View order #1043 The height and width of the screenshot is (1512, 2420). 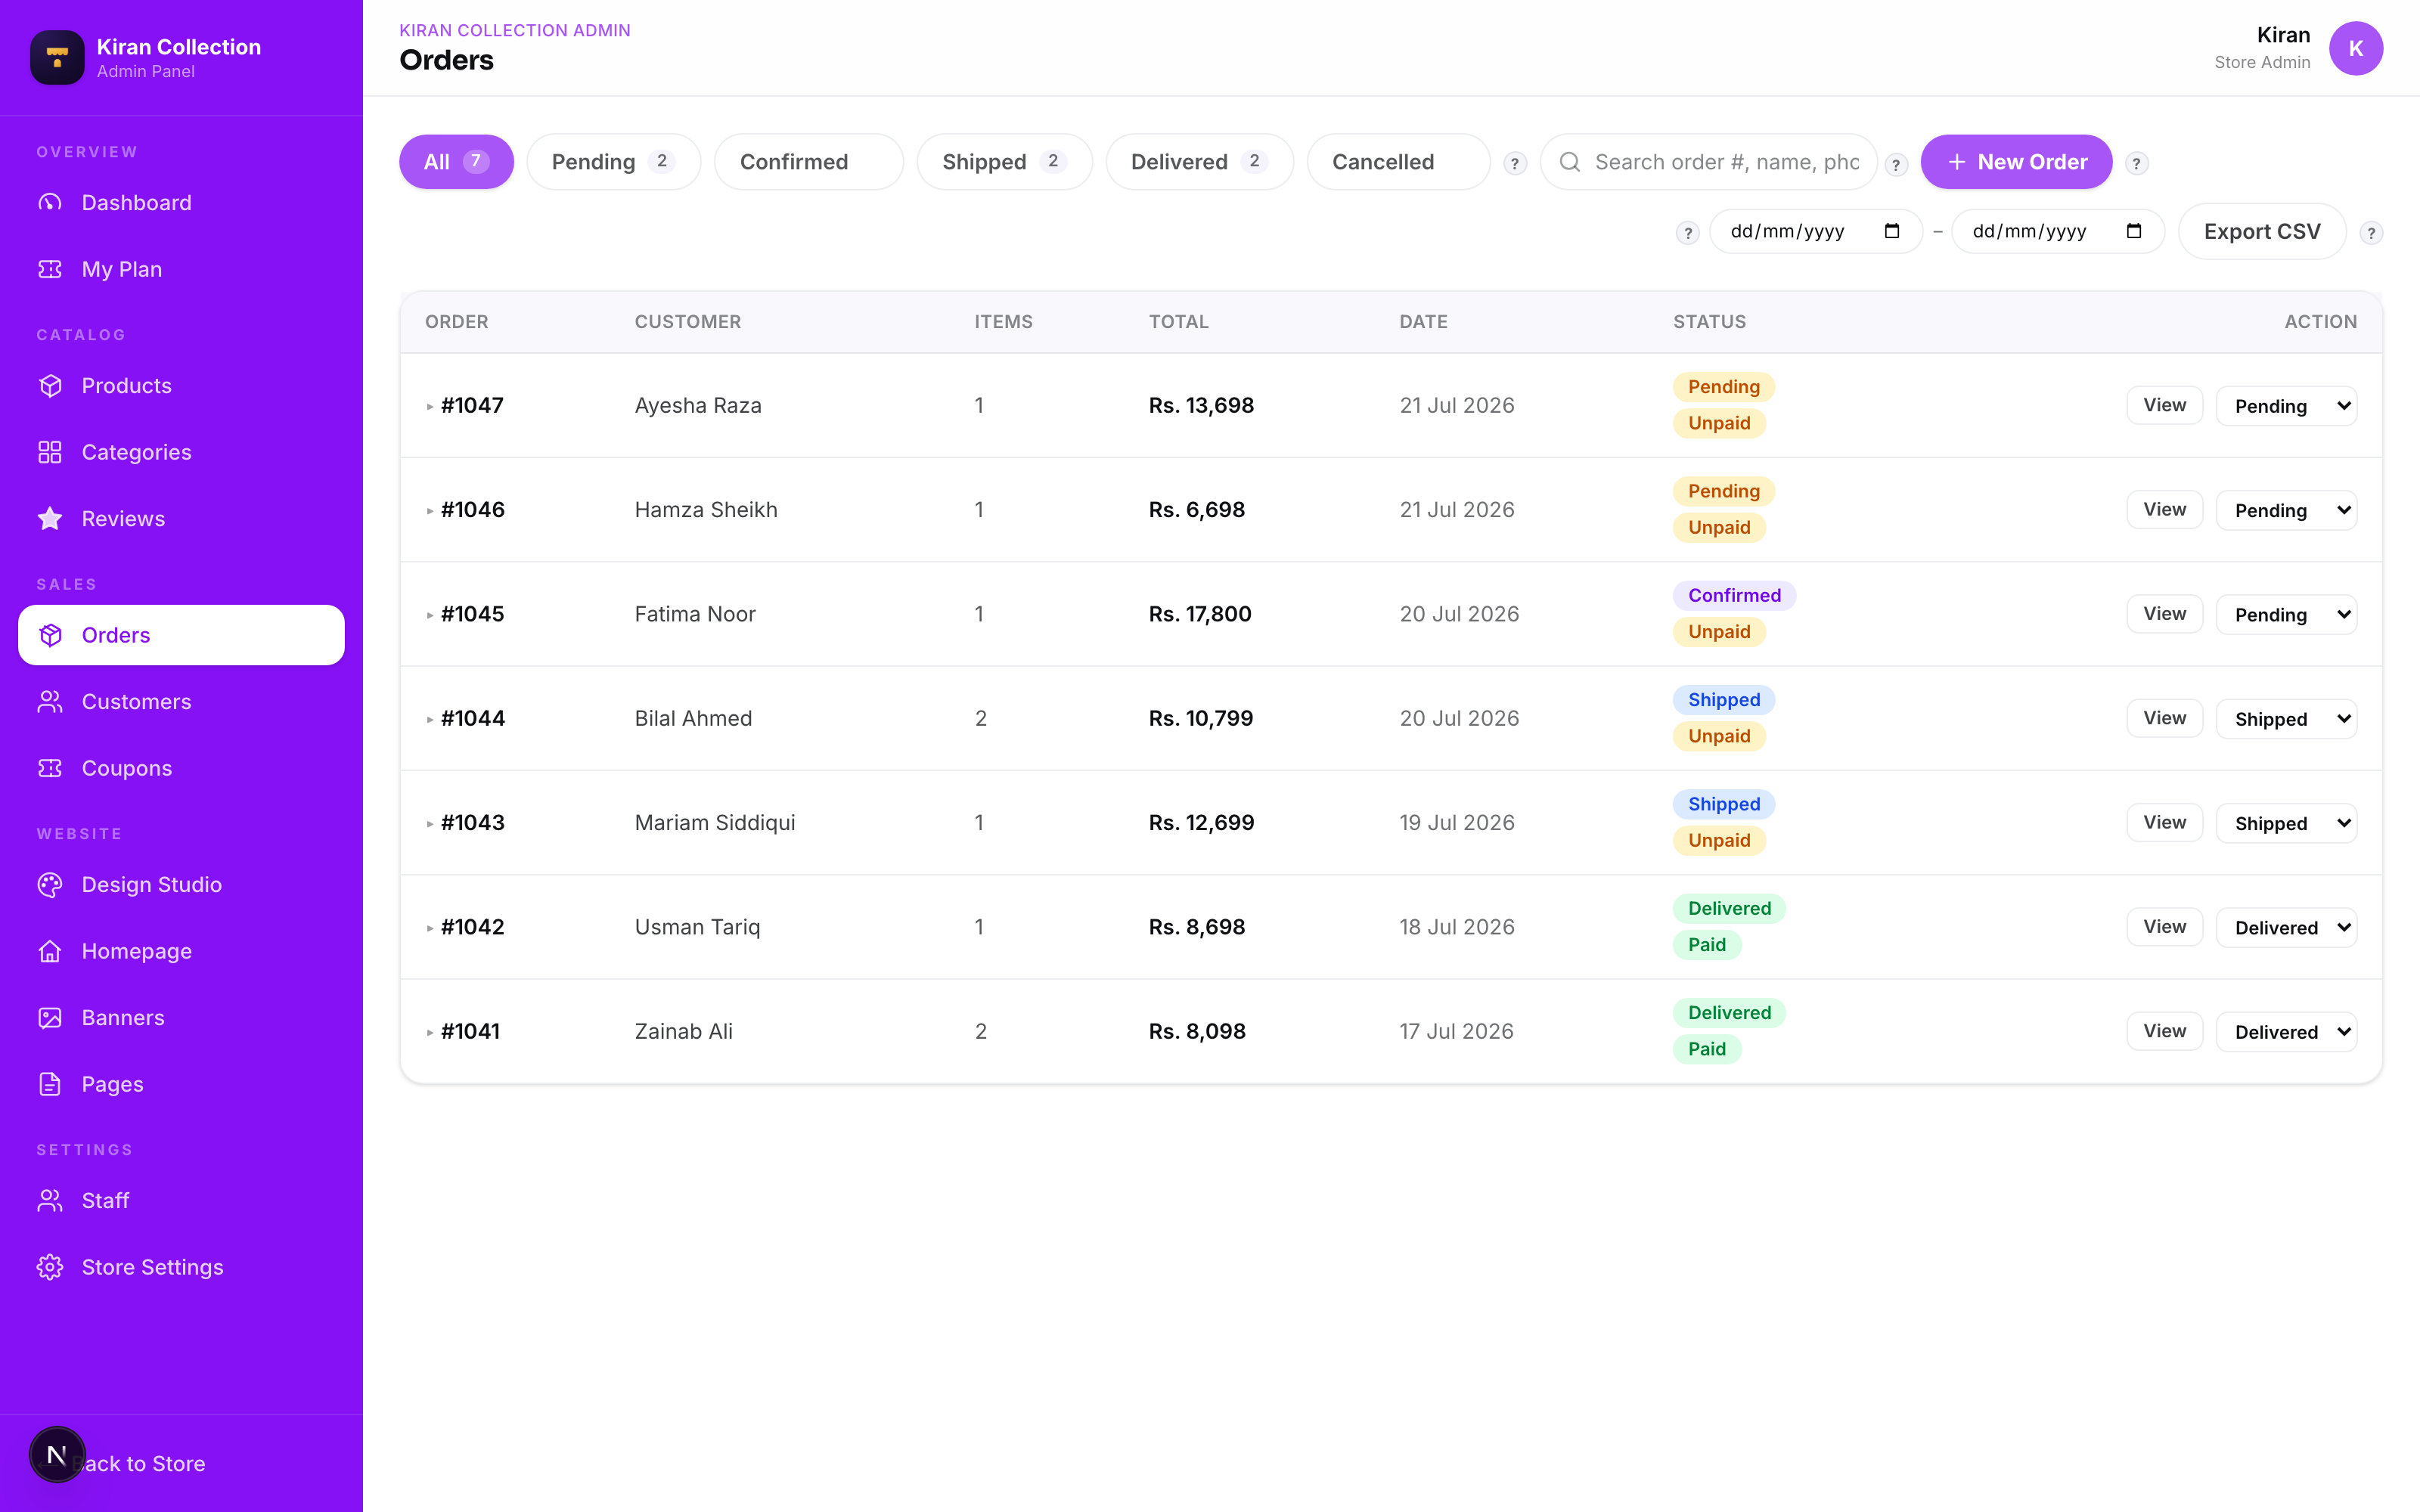click(x=2164, y=822)
